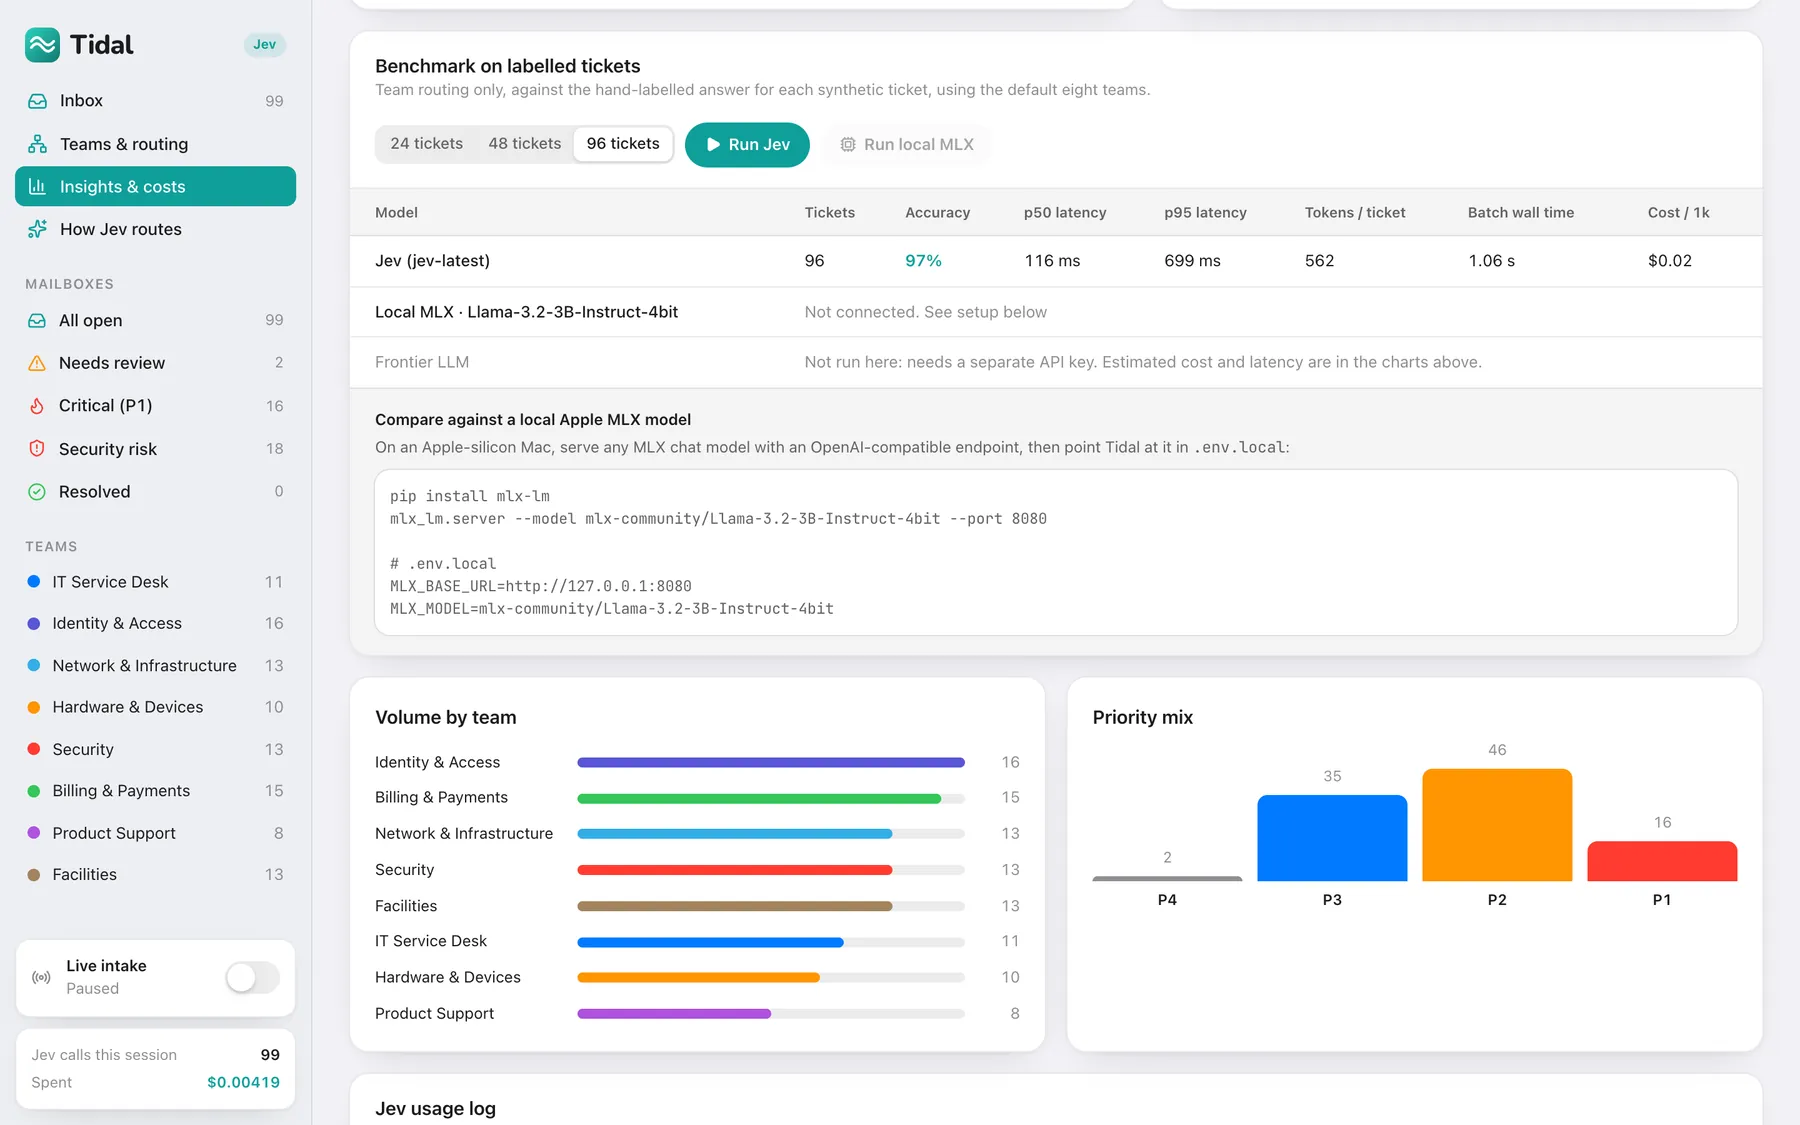Screen dimensions: 1800x1125
Task: Open the Security risk mailbox
Action: (155, 449)
